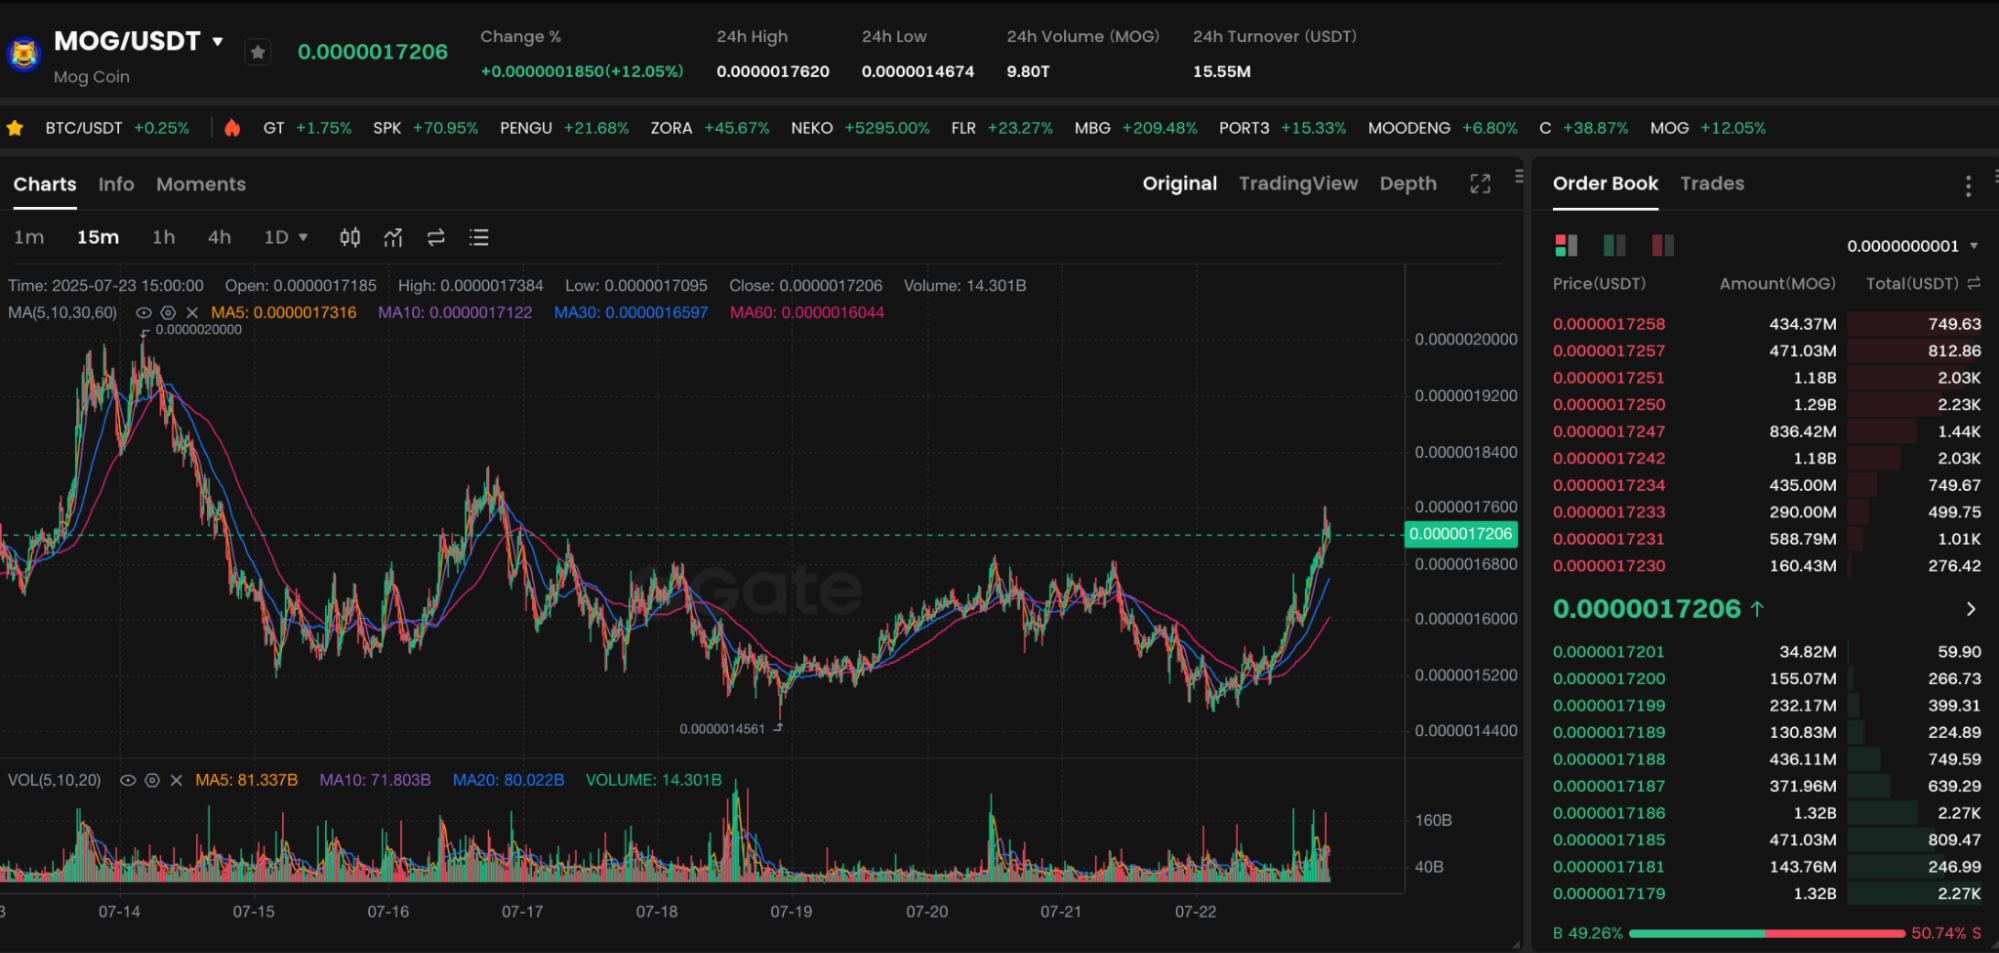Open chart panel menu lines icon
The height and width of the screenshot is (953, 1999).
[x=1519, y=176]
